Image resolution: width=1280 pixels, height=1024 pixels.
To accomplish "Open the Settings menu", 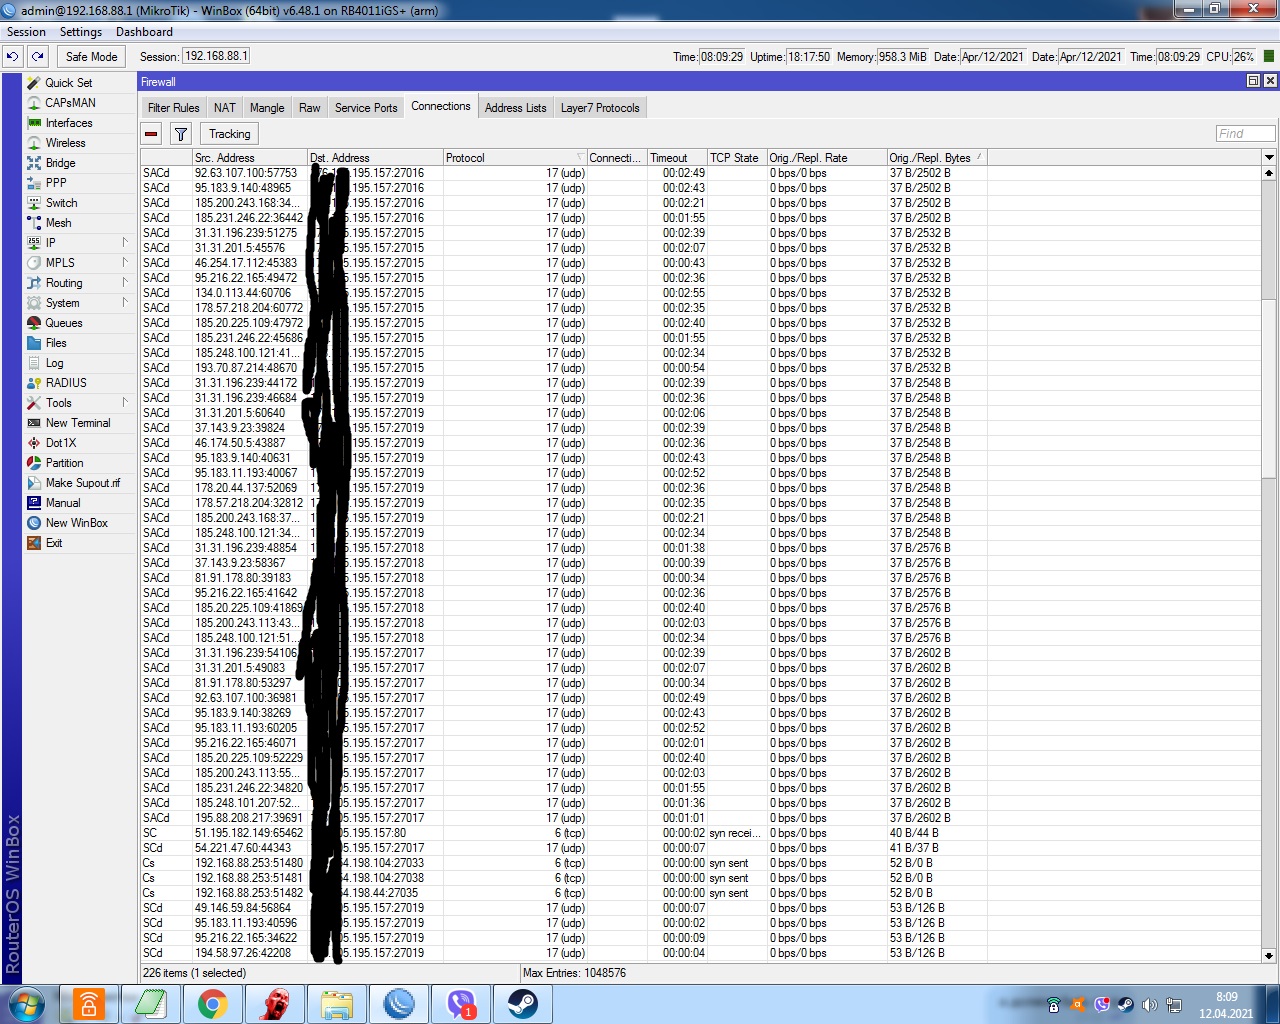I will [81, 32].
